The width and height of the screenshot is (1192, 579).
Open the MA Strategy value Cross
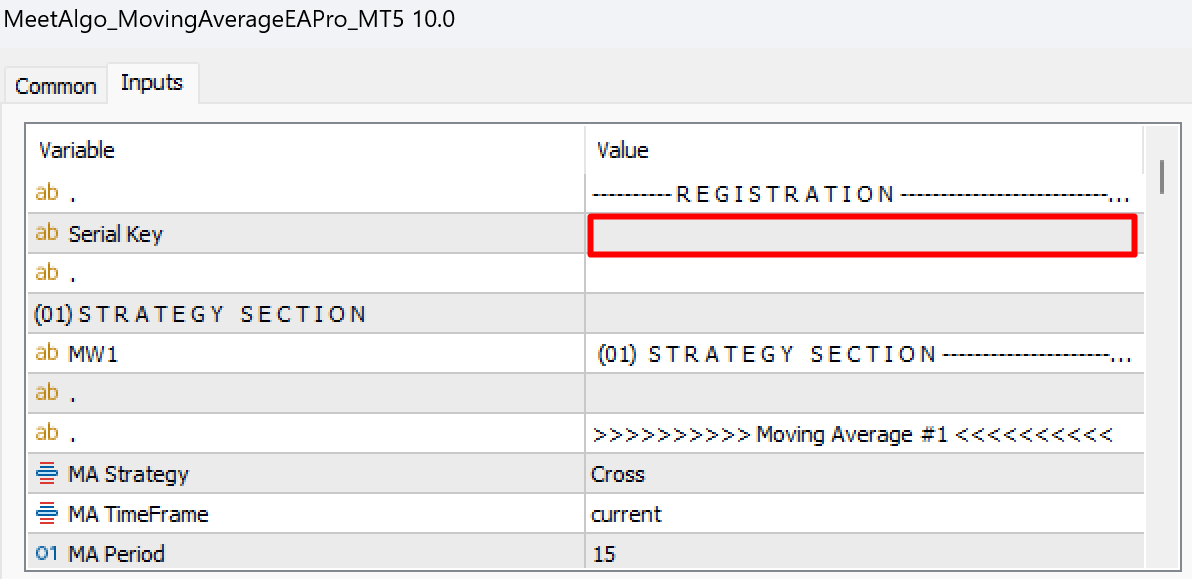(864, 474)
